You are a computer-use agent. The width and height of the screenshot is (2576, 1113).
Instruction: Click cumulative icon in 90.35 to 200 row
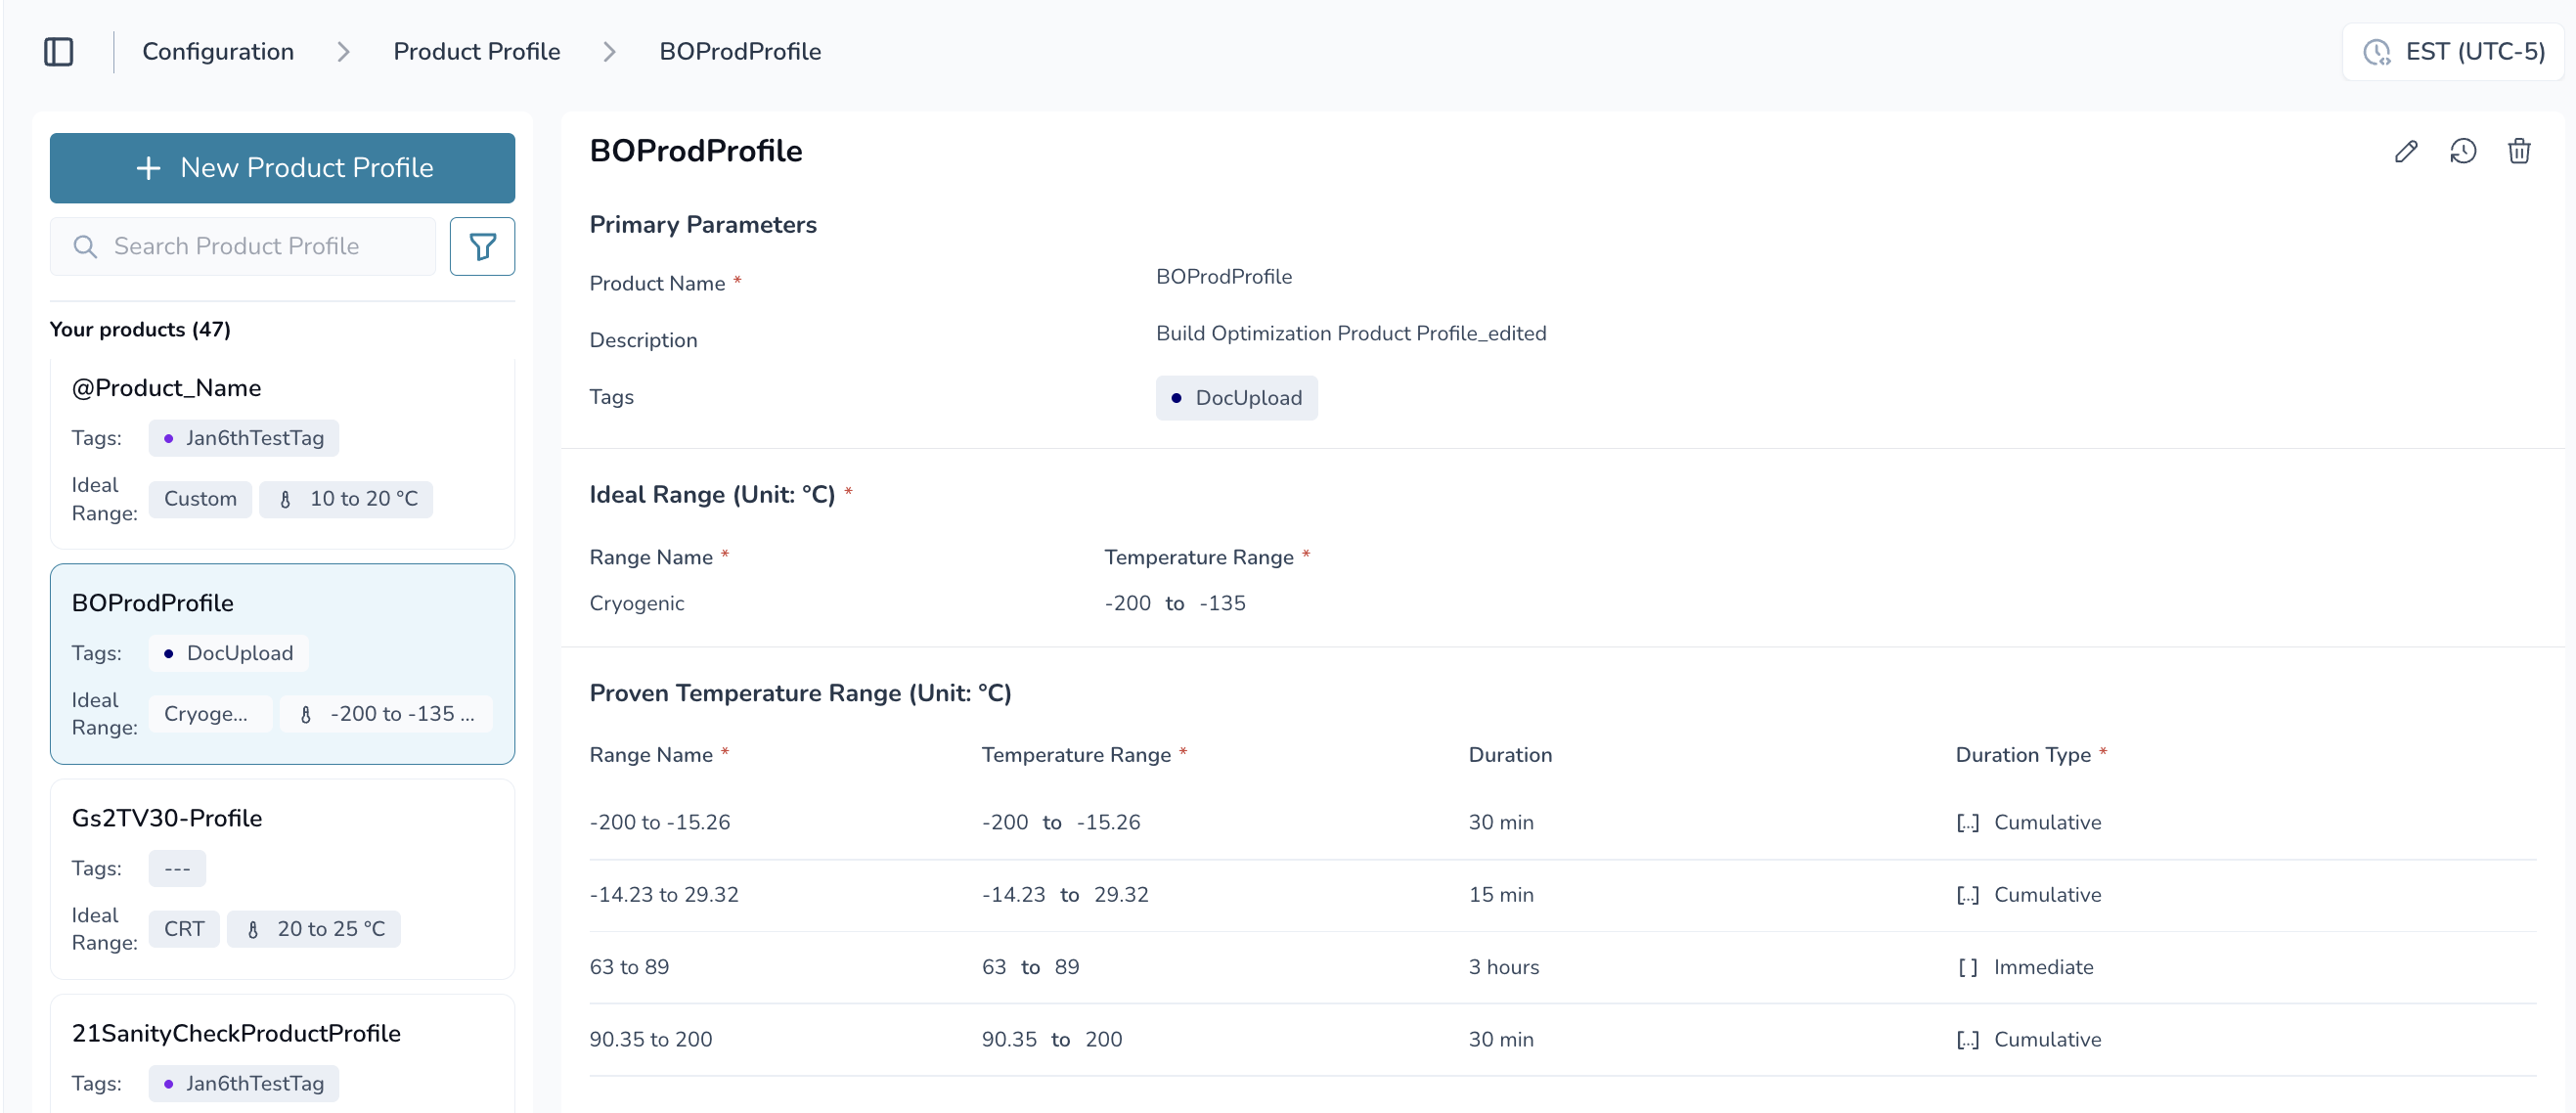1967,1040
